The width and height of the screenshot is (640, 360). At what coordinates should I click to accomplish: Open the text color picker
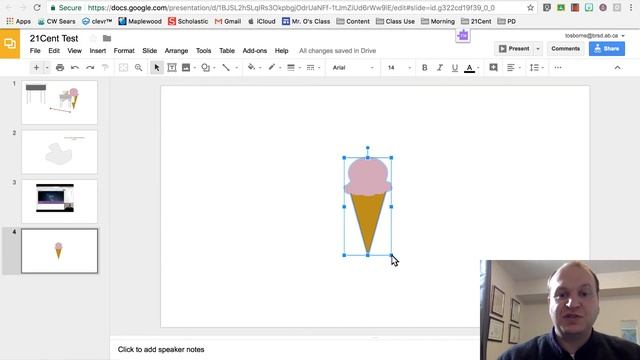point(469,68)
